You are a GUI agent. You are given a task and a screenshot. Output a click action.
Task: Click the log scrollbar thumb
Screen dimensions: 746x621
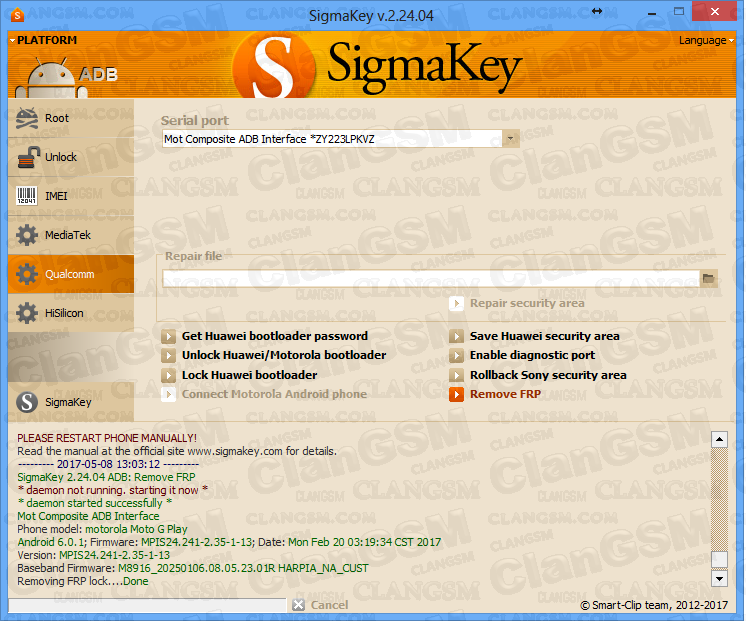[719, 559]
